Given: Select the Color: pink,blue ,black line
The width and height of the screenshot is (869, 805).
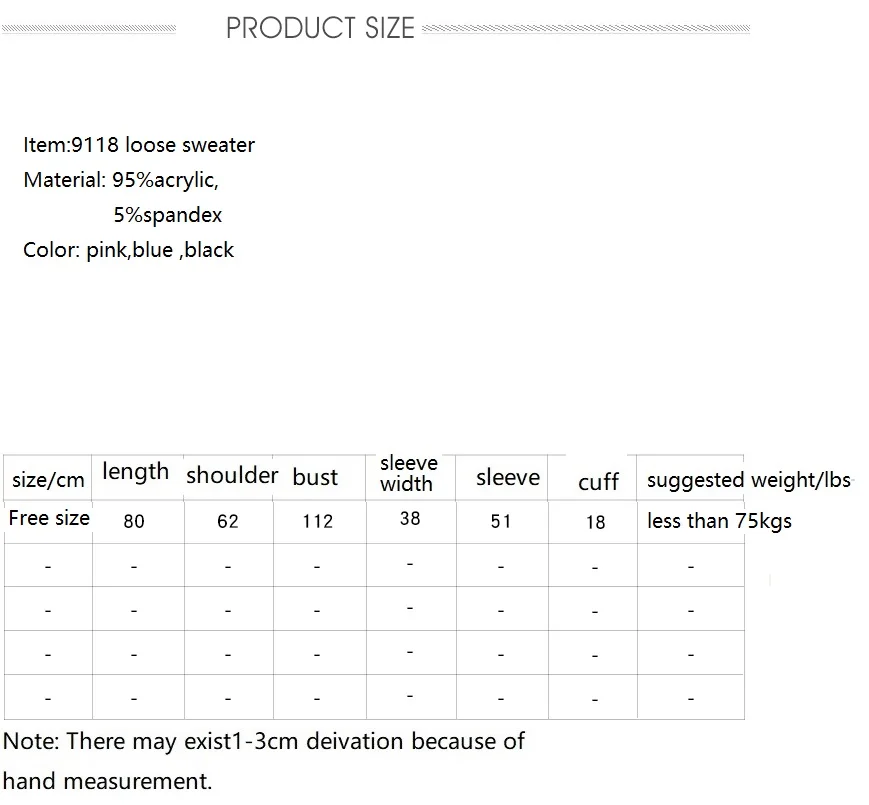Looking at the screenshot, I should pos(129,250).
